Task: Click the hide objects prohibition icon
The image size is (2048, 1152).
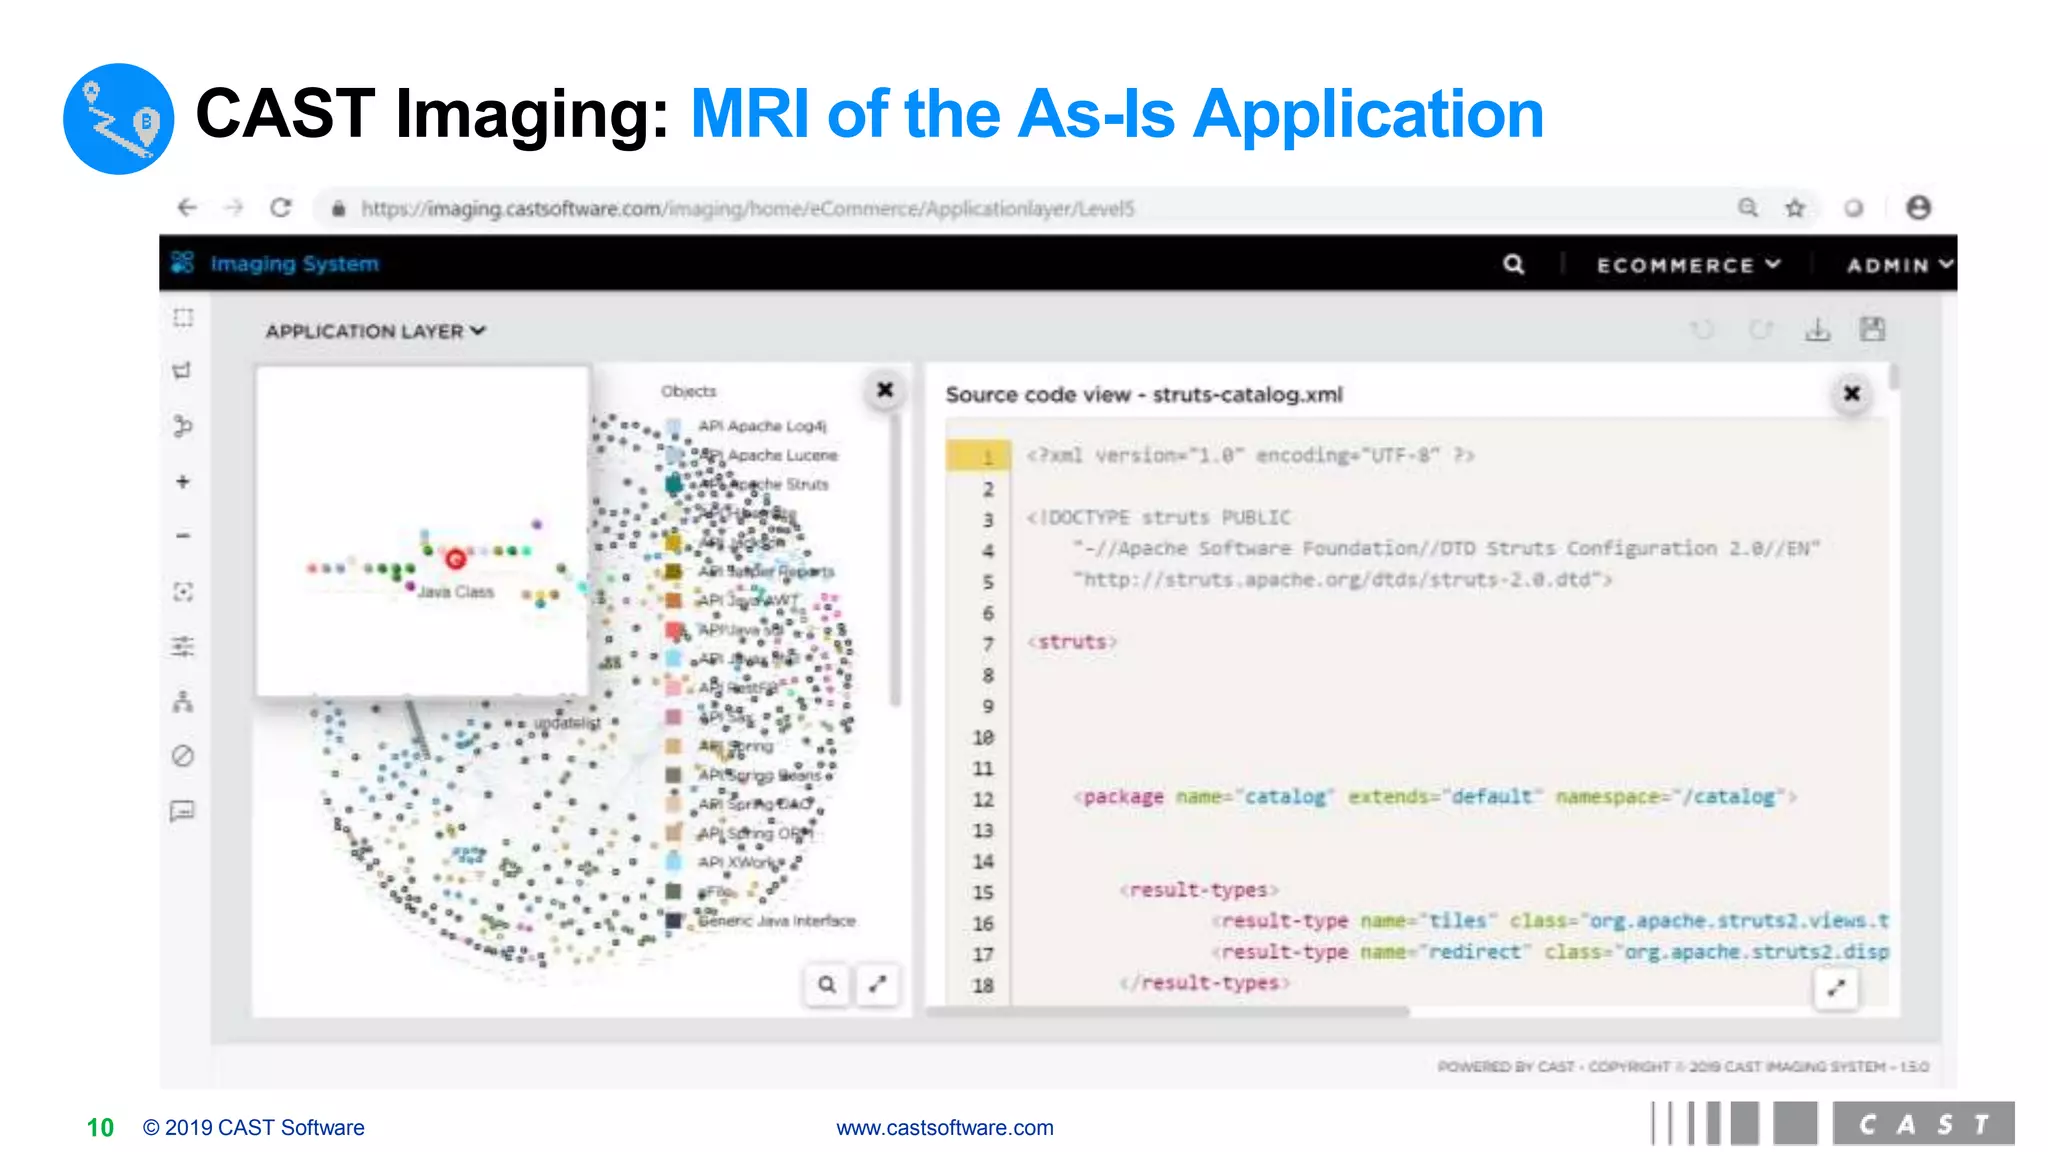Action: [x=183, y=756]
